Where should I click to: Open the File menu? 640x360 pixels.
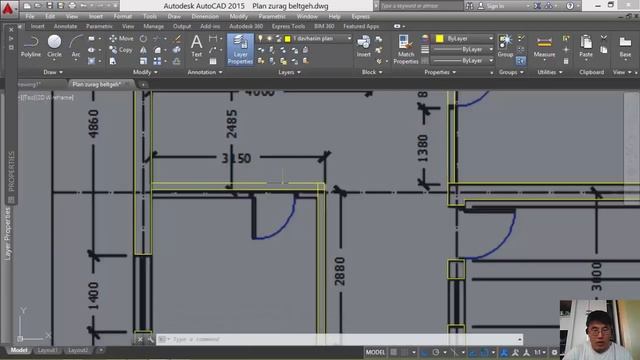click(30, 17)
